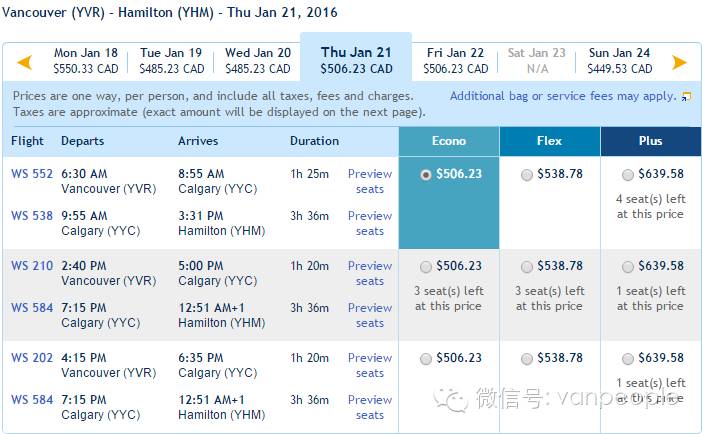Open flight details for WS 210
702x434 pixels.
tap(32, 266)
